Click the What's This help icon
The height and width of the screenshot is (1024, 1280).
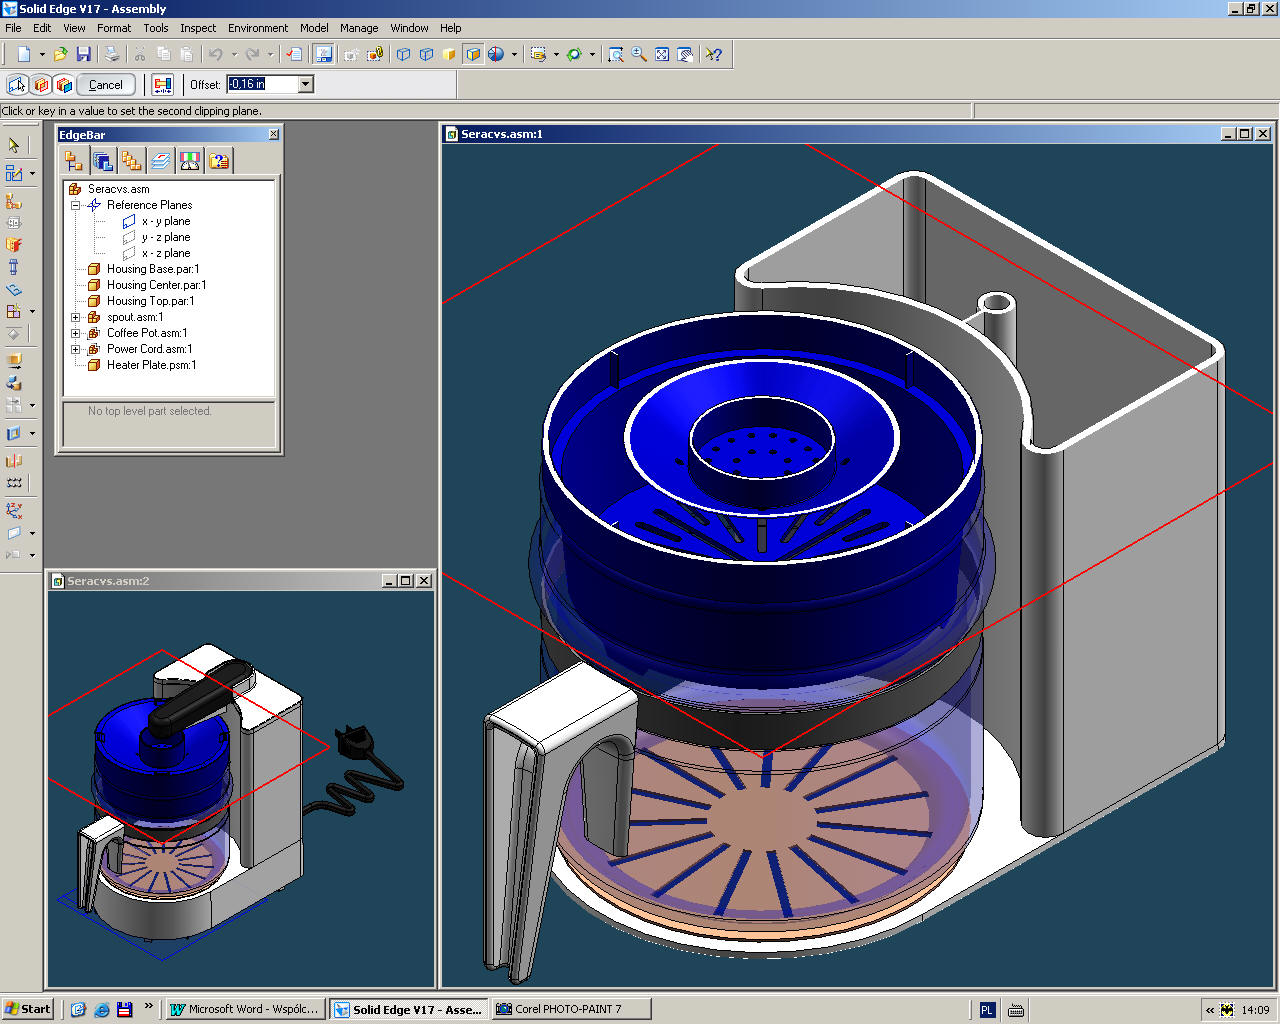713,54
